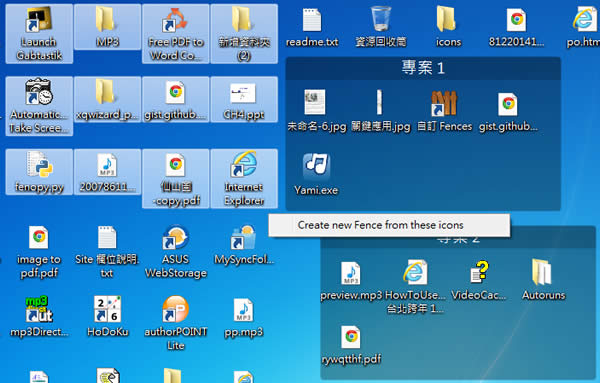Select the 資源回收筒 recycle bin
Screen dimensions: 600x383
[381, 27]
